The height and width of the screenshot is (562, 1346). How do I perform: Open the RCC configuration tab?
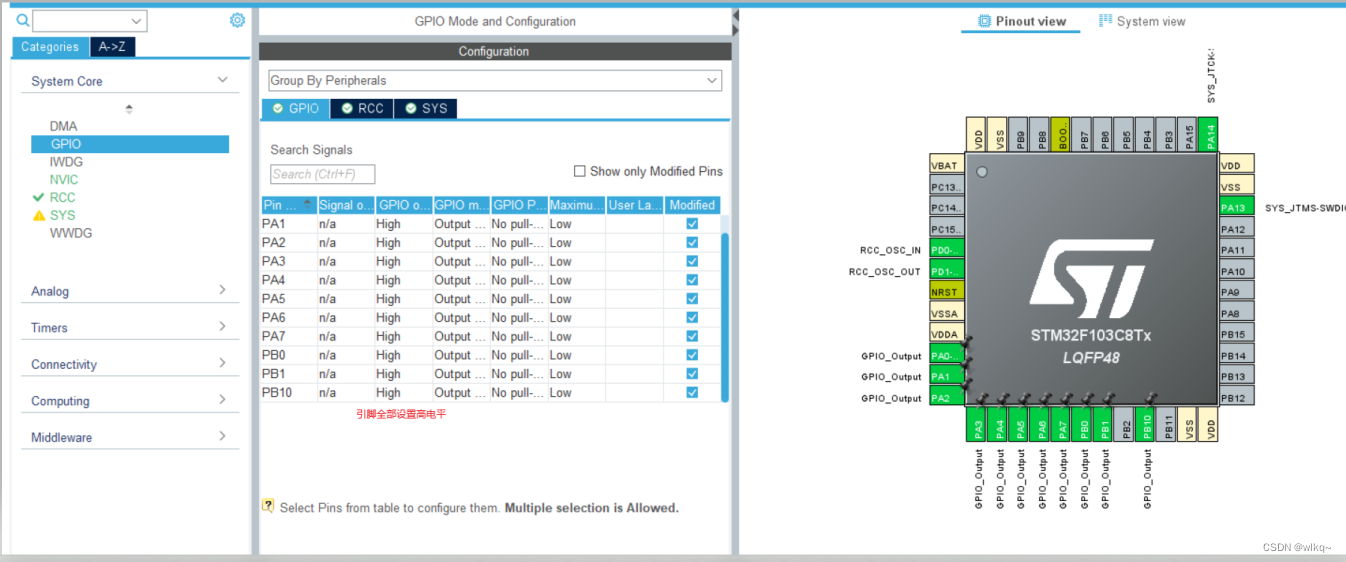pyautogui.click(x=362, y=108)
